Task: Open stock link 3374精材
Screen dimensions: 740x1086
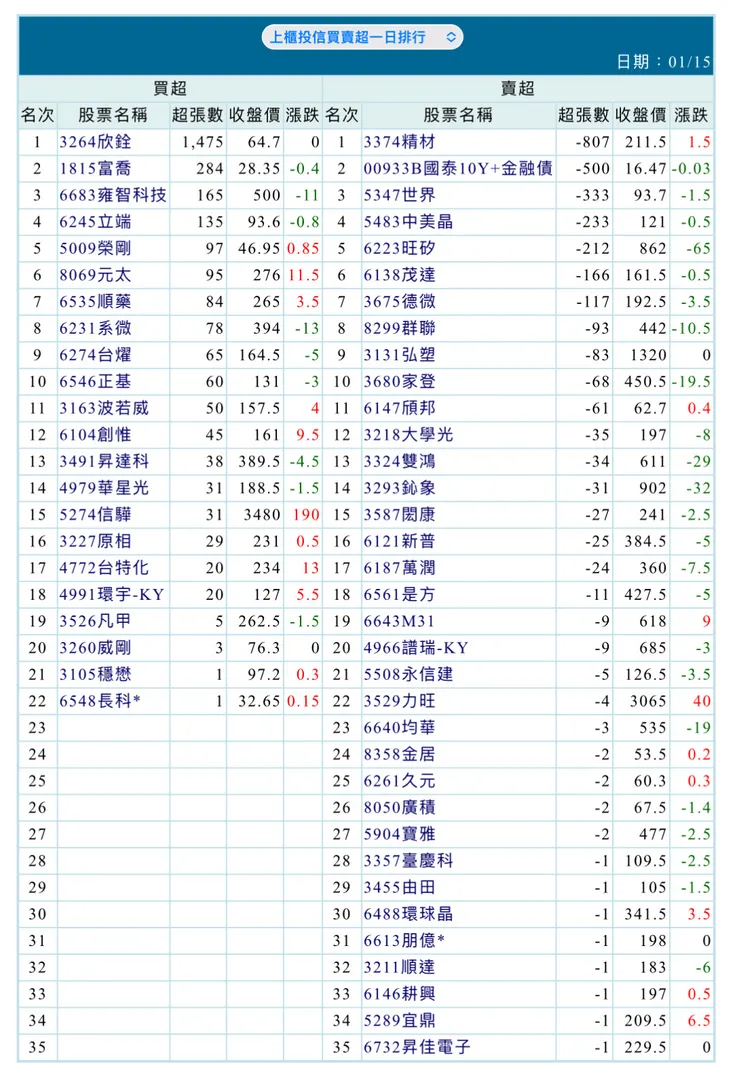Action: [x=400, y=142]
